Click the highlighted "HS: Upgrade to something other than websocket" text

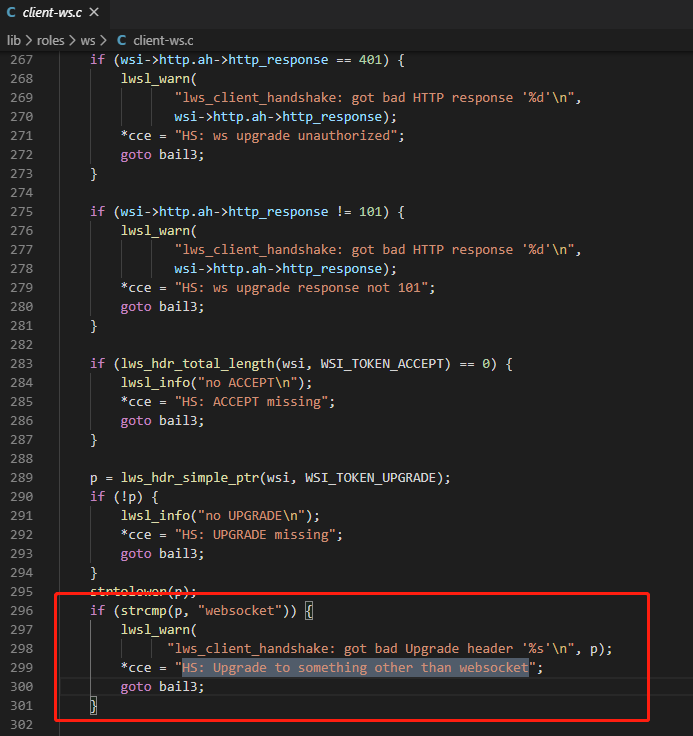click(355, 667)
